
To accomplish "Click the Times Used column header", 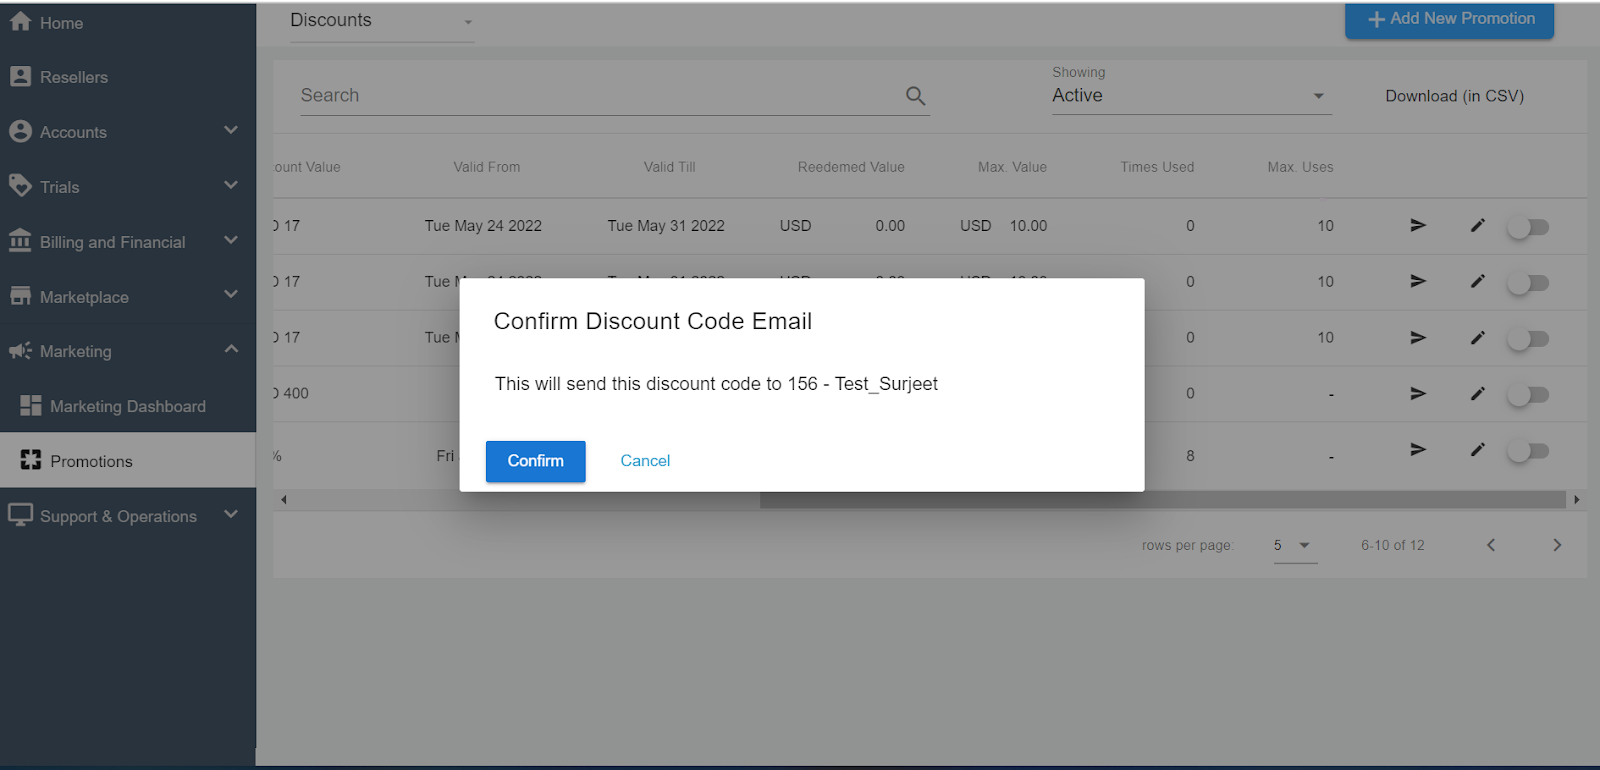I will click(1157, 167).
